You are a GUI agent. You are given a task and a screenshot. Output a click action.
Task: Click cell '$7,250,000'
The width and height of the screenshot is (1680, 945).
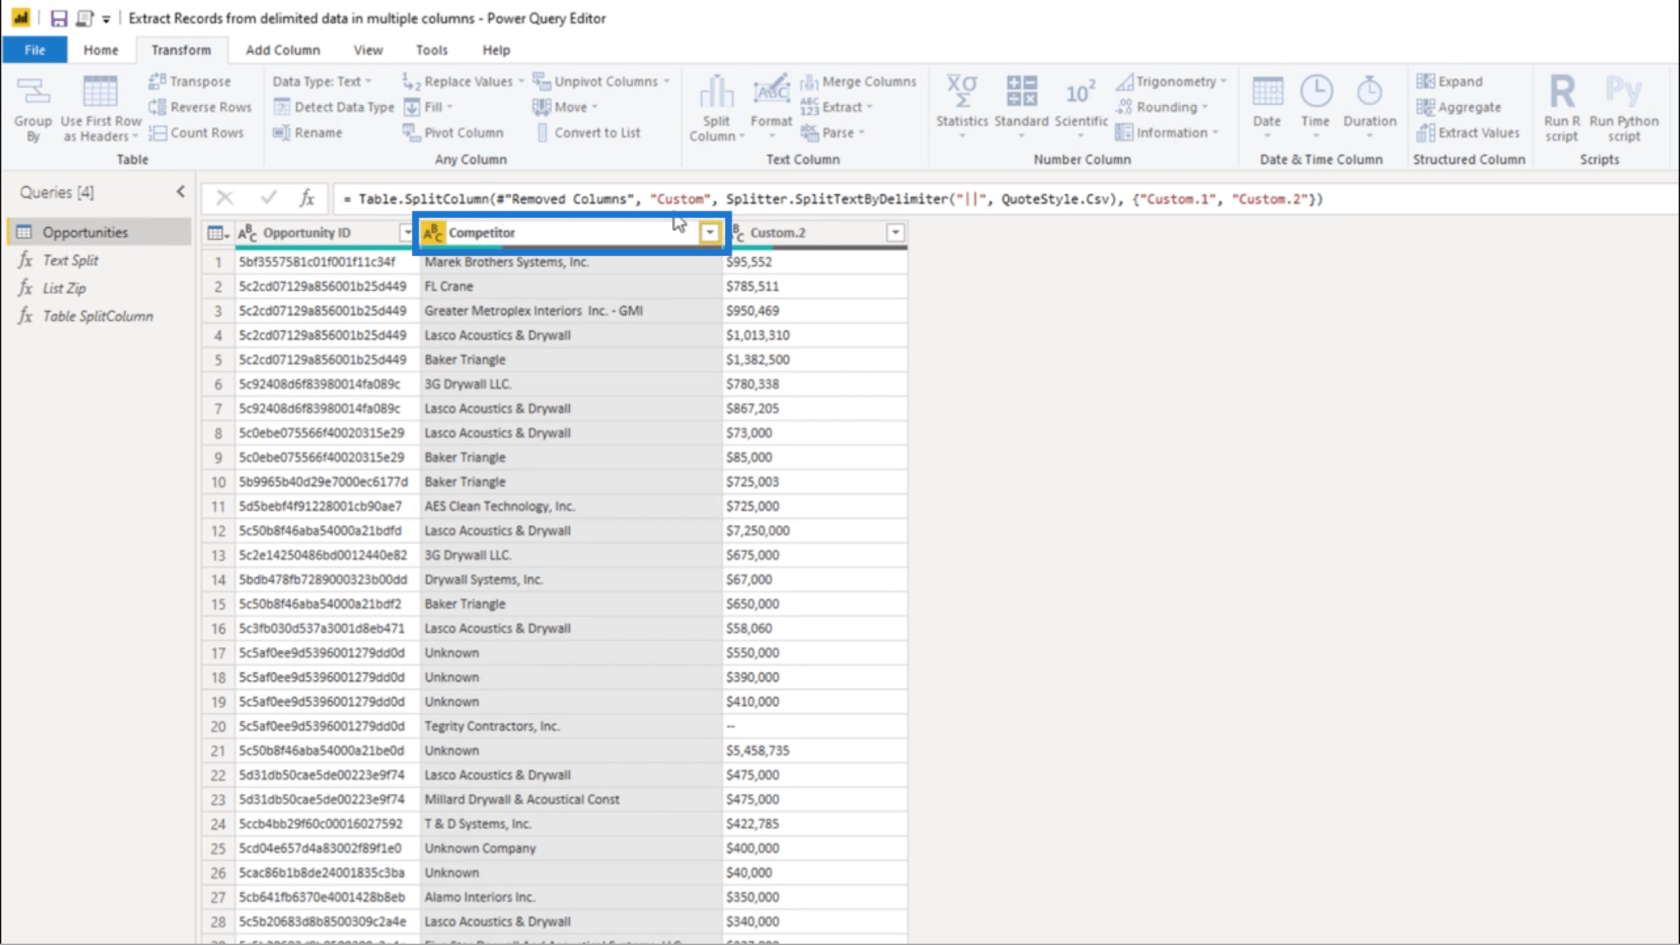tap(814, 531)
